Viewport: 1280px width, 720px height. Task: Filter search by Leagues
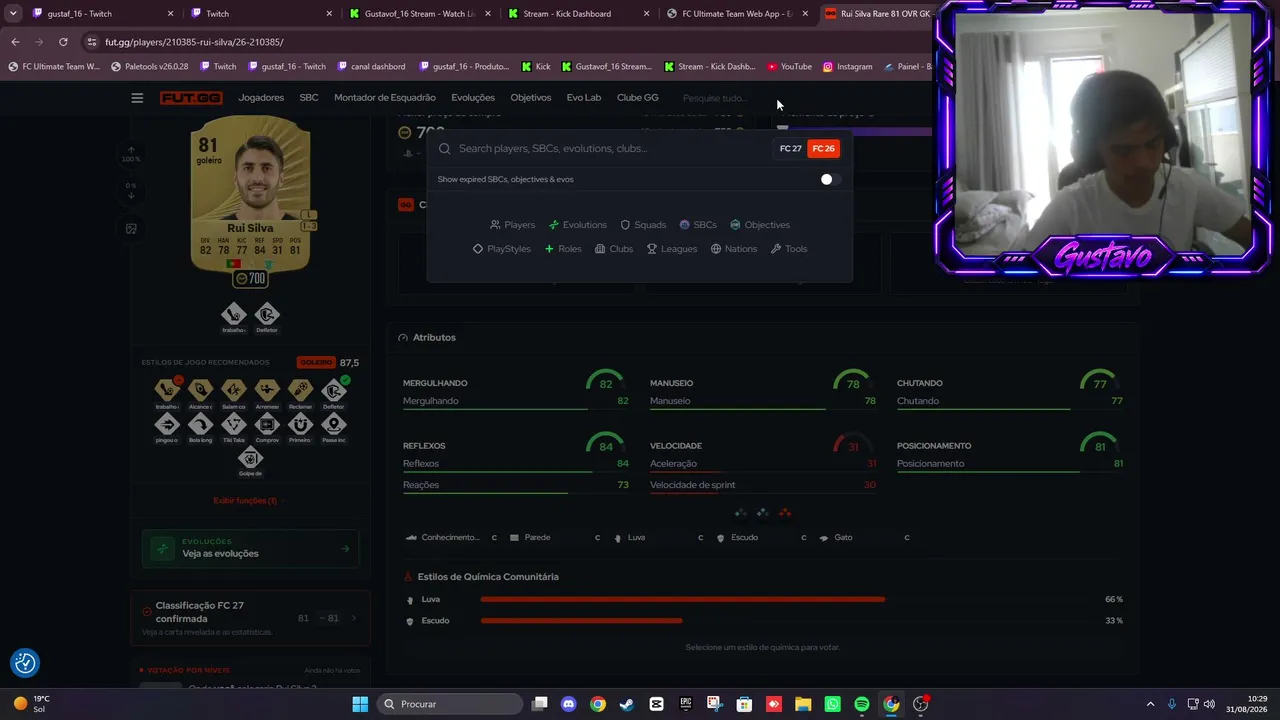pyautogui.click(x=672, y=249)
